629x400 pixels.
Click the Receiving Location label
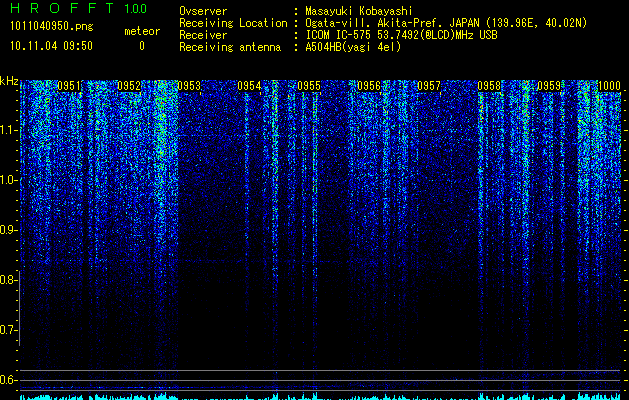[x=233, y=23]
